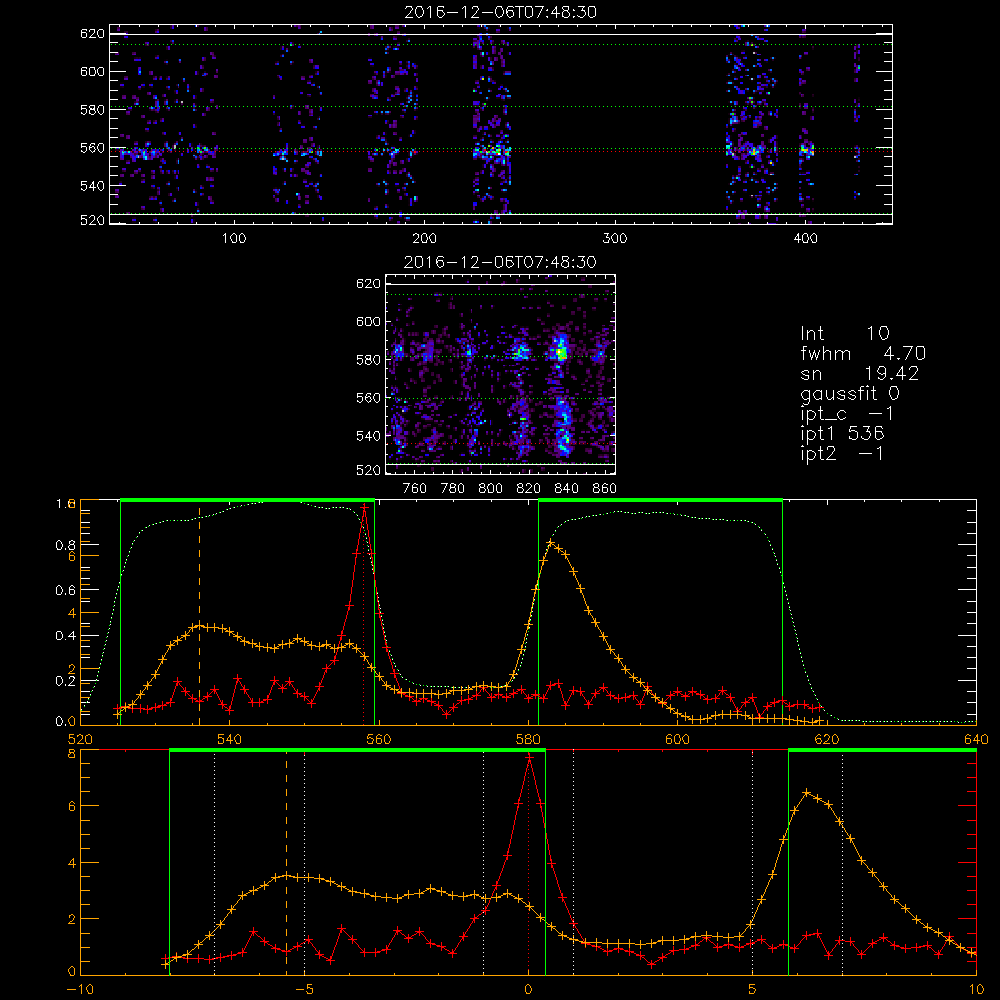This screenshot has height=1000, width=1000.
Task: Click orange x-axis label 540 of profile plot
Action: [x=229, y=739]
